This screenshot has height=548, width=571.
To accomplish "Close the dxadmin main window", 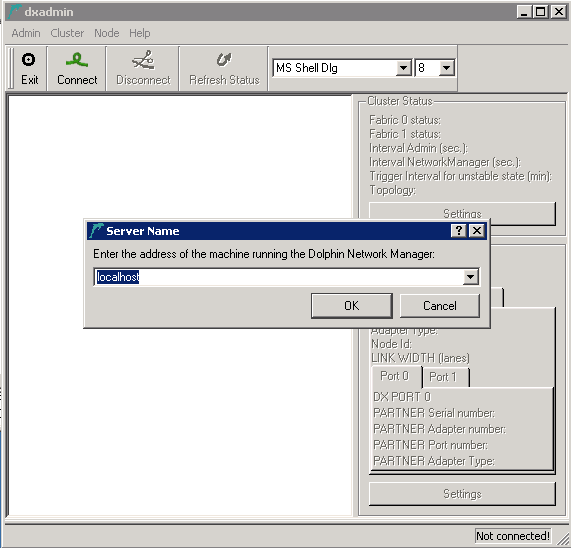I will [559, 12].
